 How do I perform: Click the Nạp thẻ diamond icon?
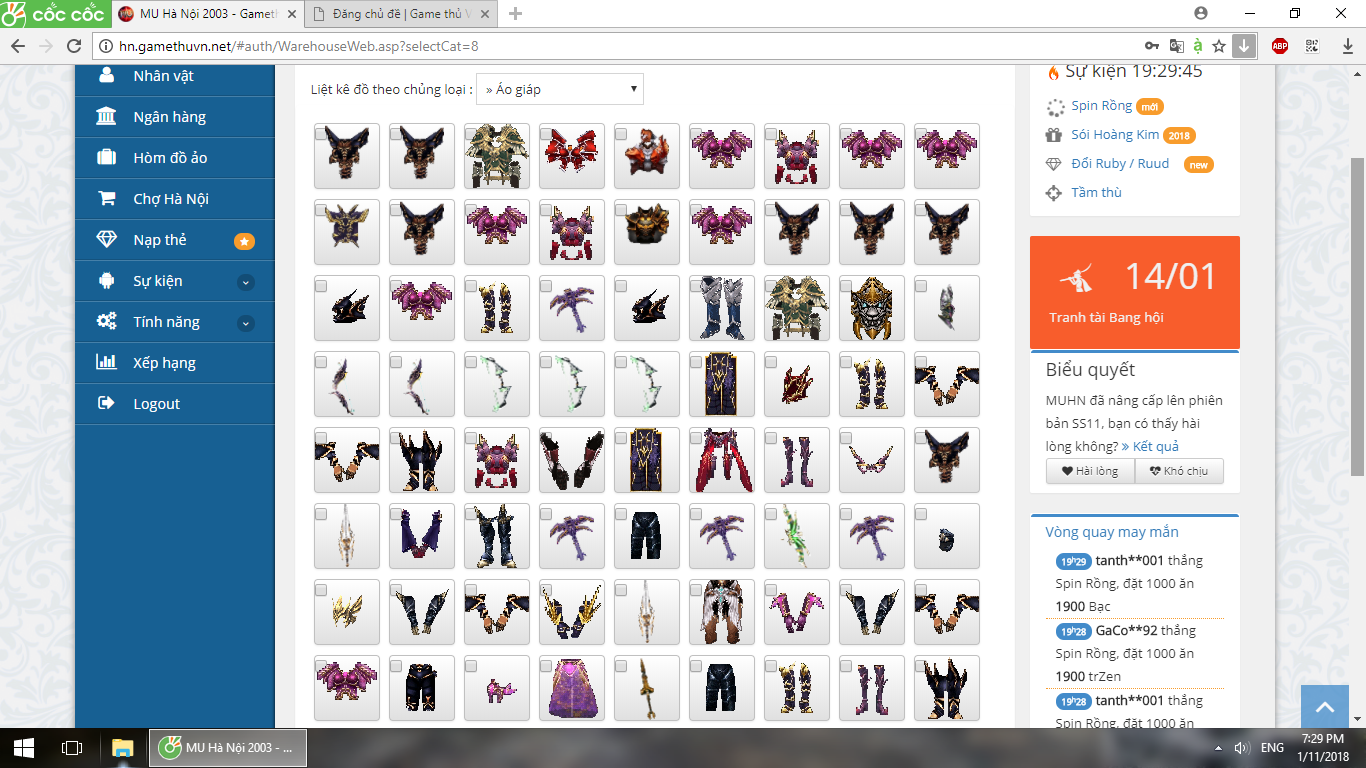[x=106, y=240]
